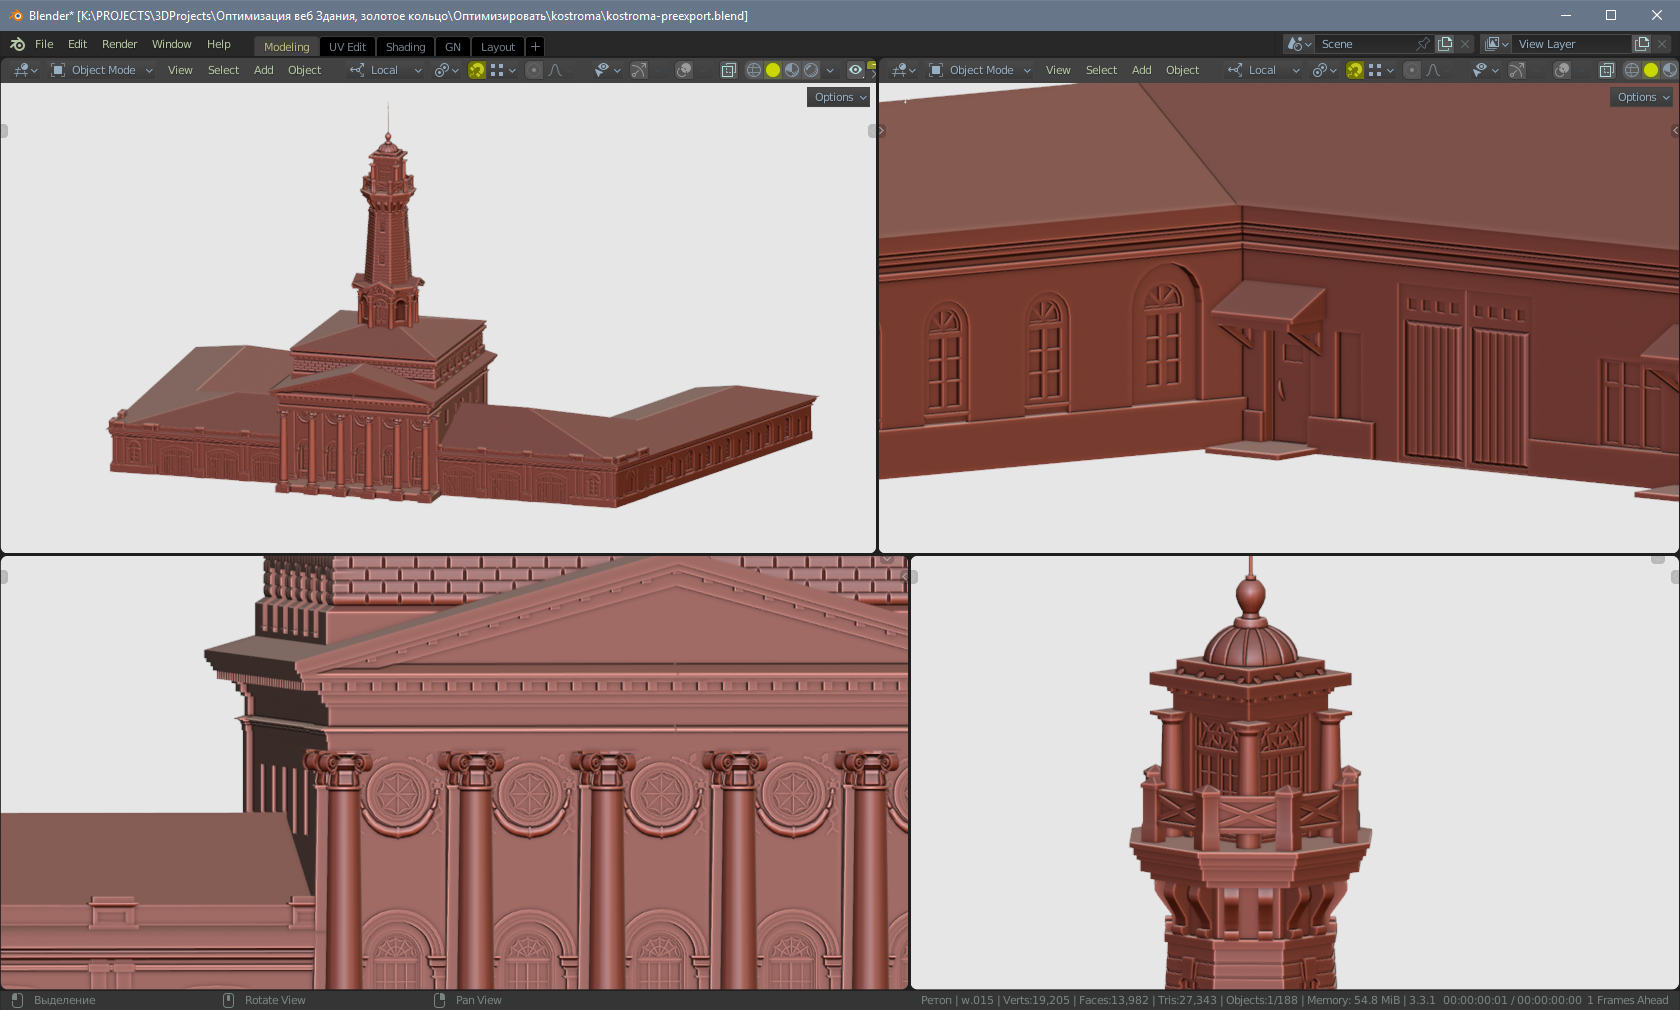Select solid shading in left viewport

click(773, 70)
